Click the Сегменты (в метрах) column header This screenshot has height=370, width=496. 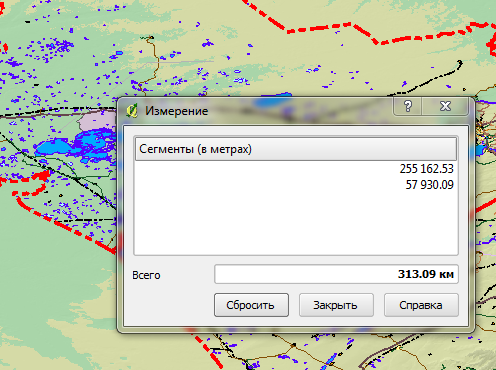(296, 149)
